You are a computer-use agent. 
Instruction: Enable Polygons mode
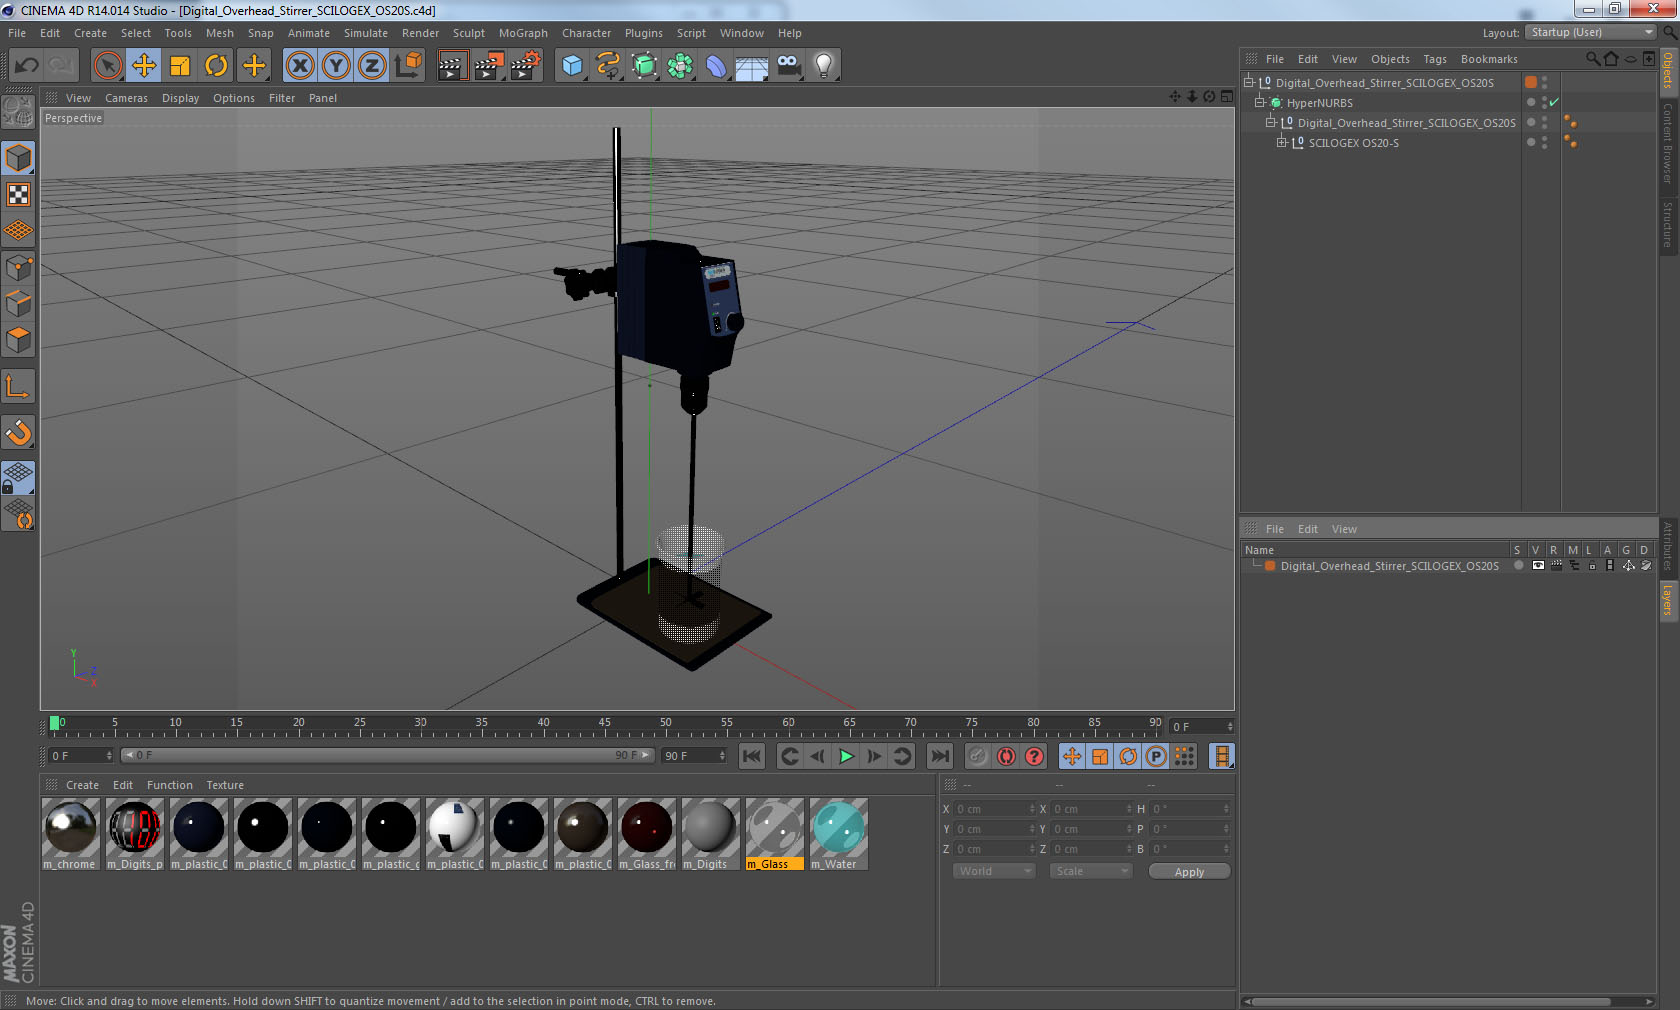(x=18, y=340)
